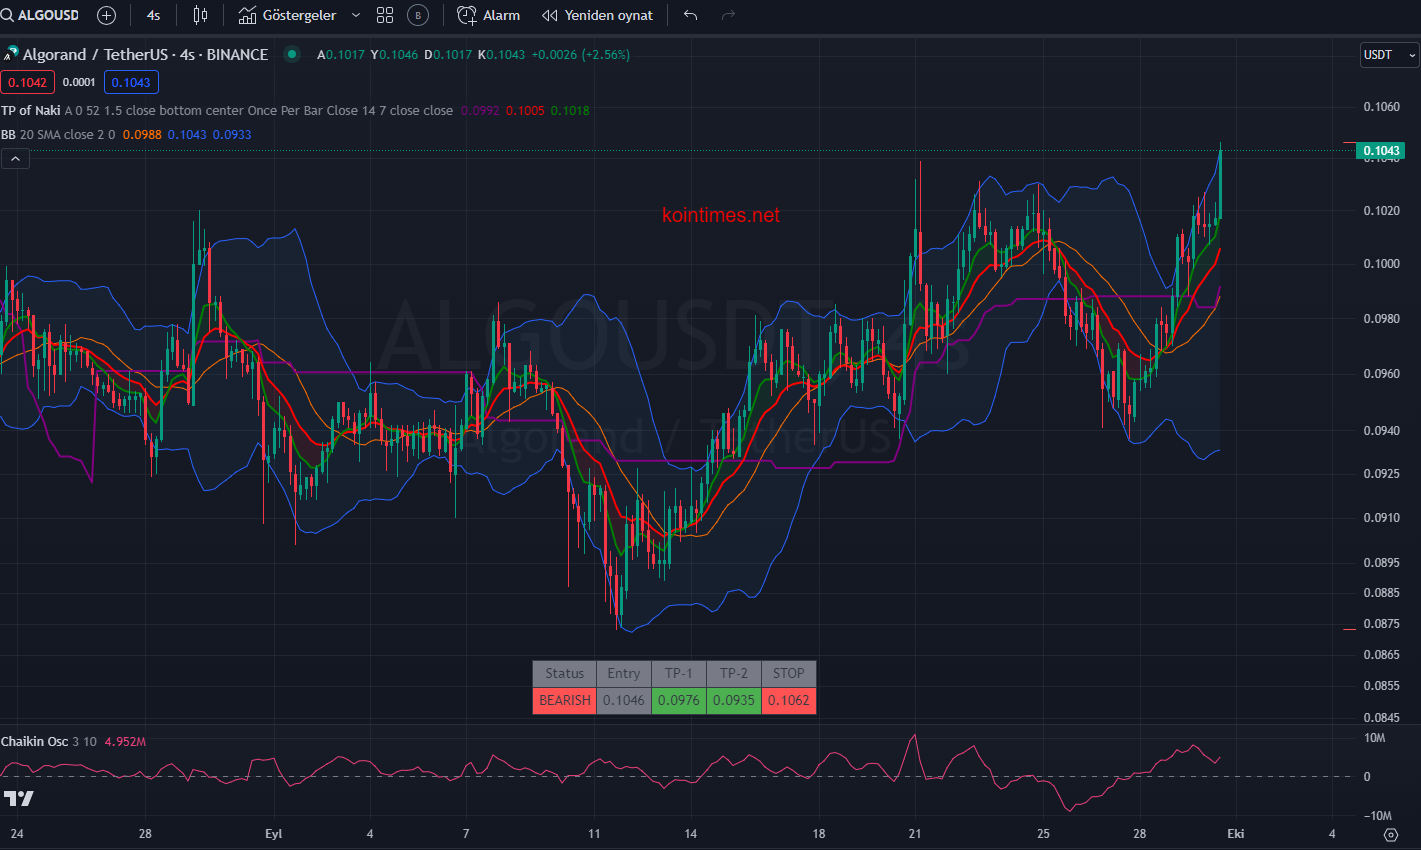Click the 0.0875 price axis label
This screenshot has width=1421, height=850.
click(x=1382, y=624)
